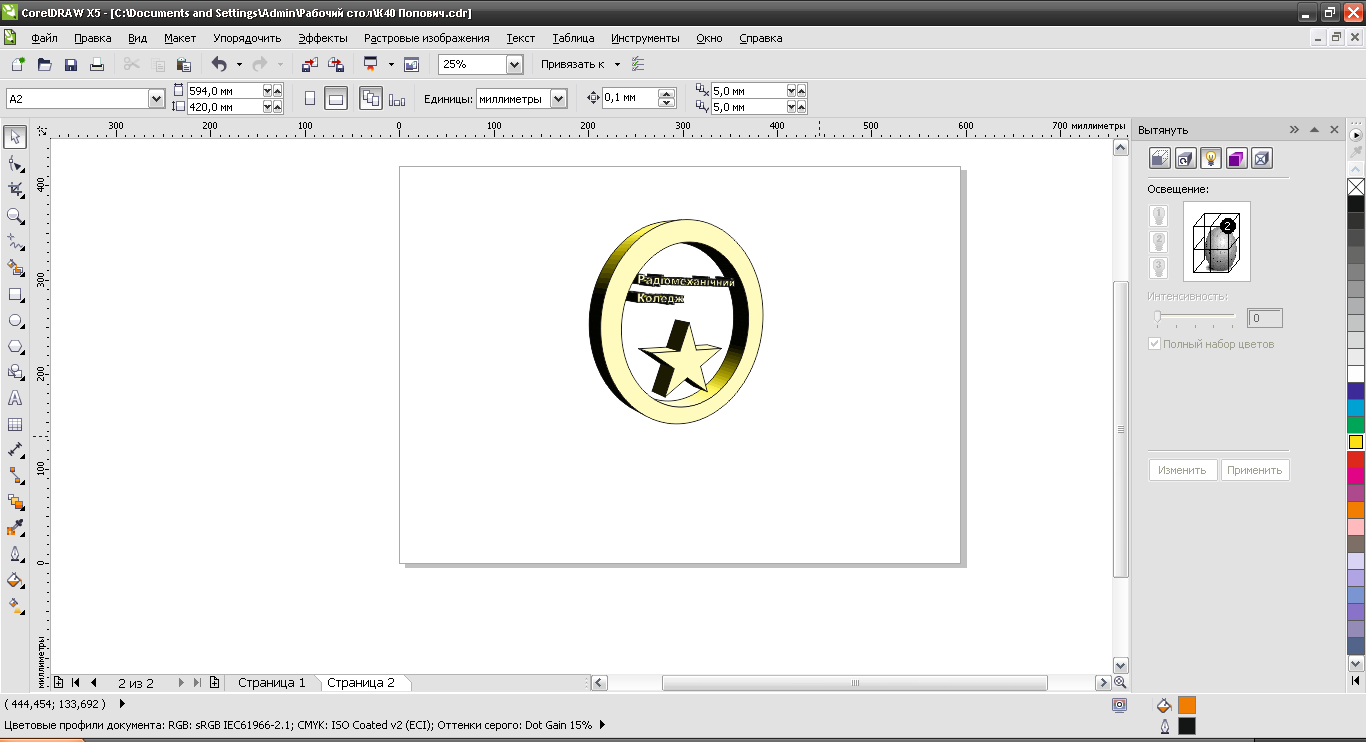Switch to Страница 1 tab

[x=272, y=683]
